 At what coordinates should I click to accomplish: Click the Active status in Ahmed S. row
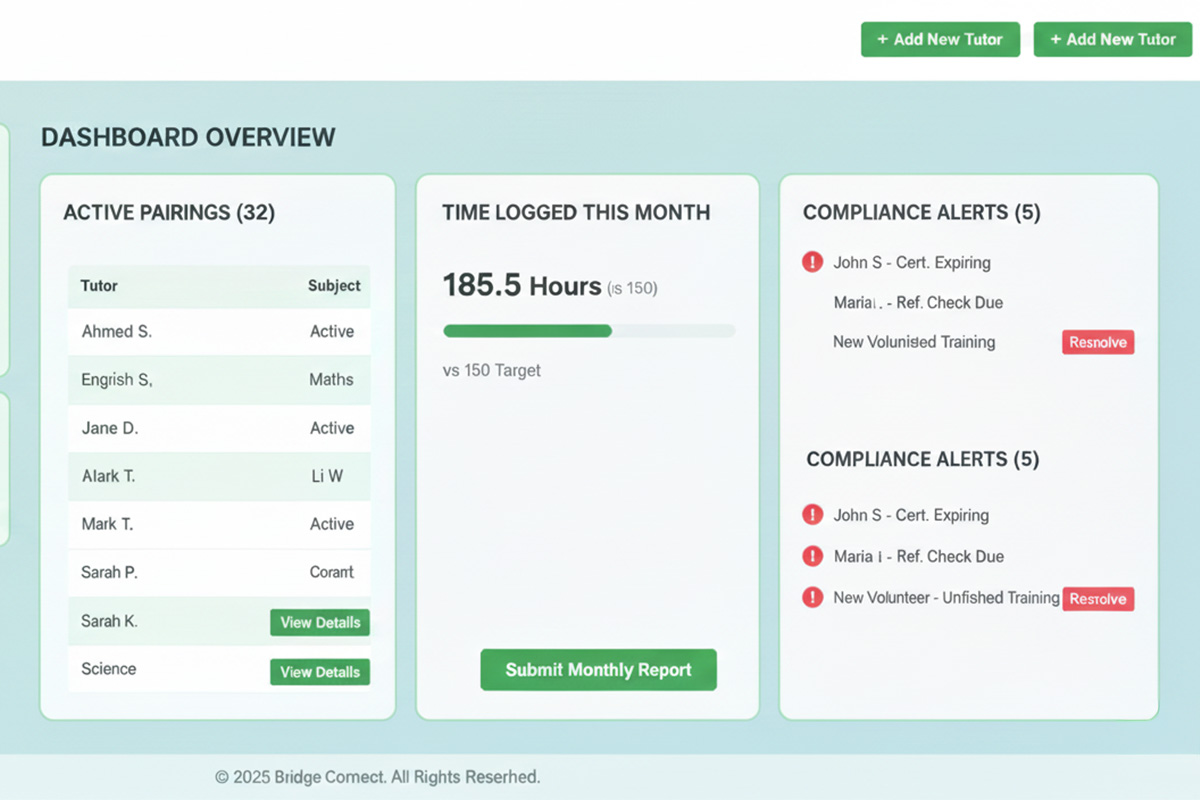[332, 332]
